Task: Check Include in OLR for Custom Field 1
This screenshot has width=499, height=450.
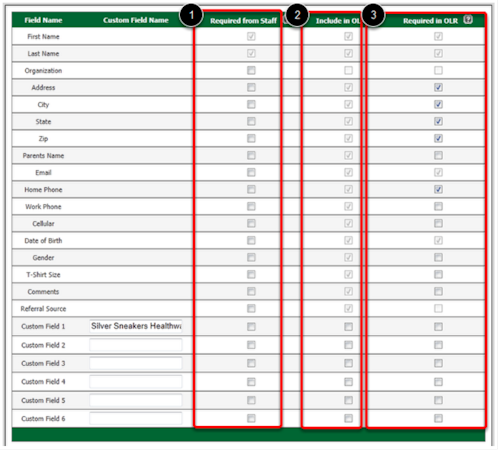Action: pos(348,327)
